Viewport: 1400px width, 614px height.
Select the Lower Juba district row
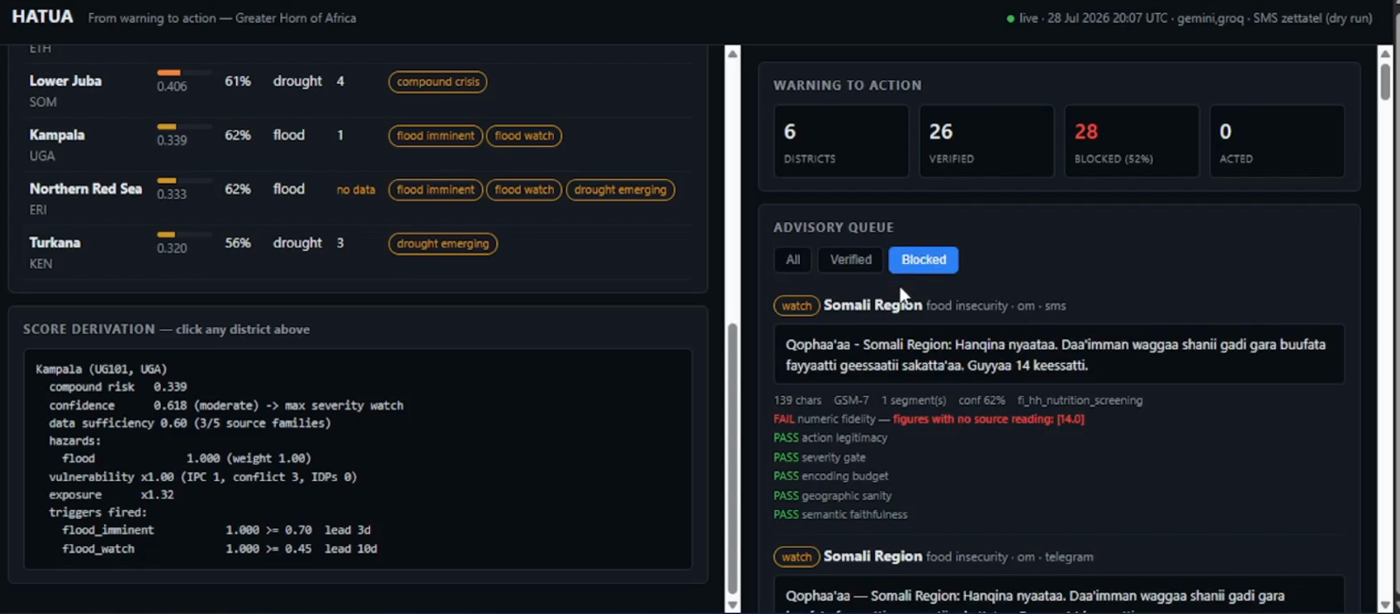click(x=358, y=91)
